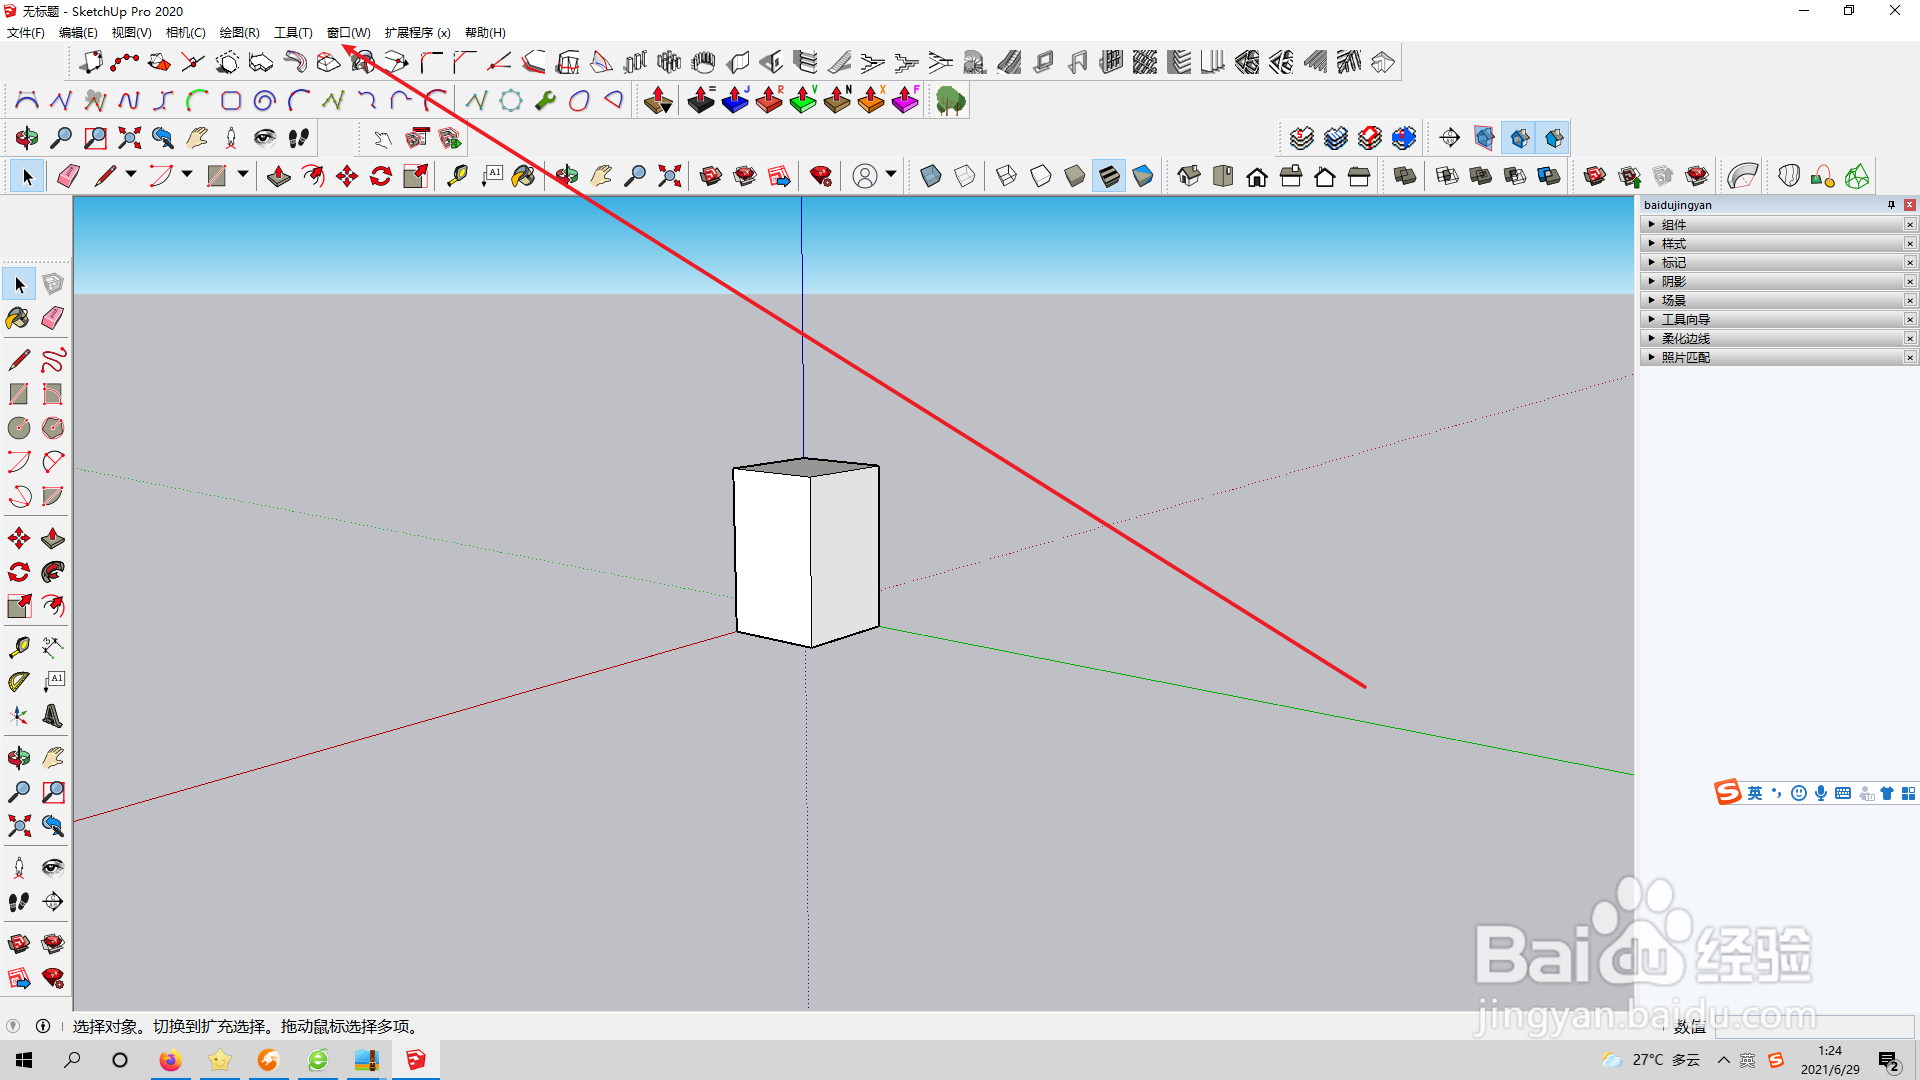Activate the Paint Bucket tool in left toolbar
This screenshot has width=1920, height=1080.
click(x=18, y=318)
